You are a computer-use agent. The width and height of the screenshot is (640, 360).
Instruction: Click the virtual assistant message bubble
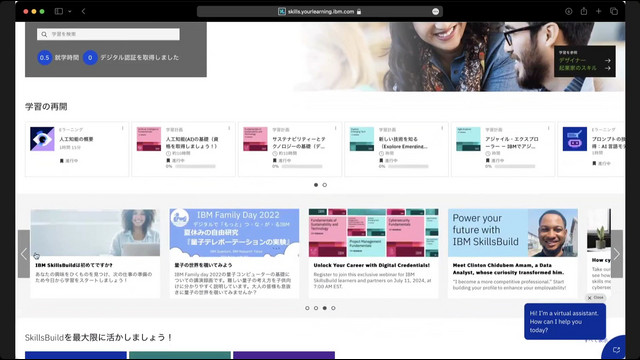pos(565,322)
